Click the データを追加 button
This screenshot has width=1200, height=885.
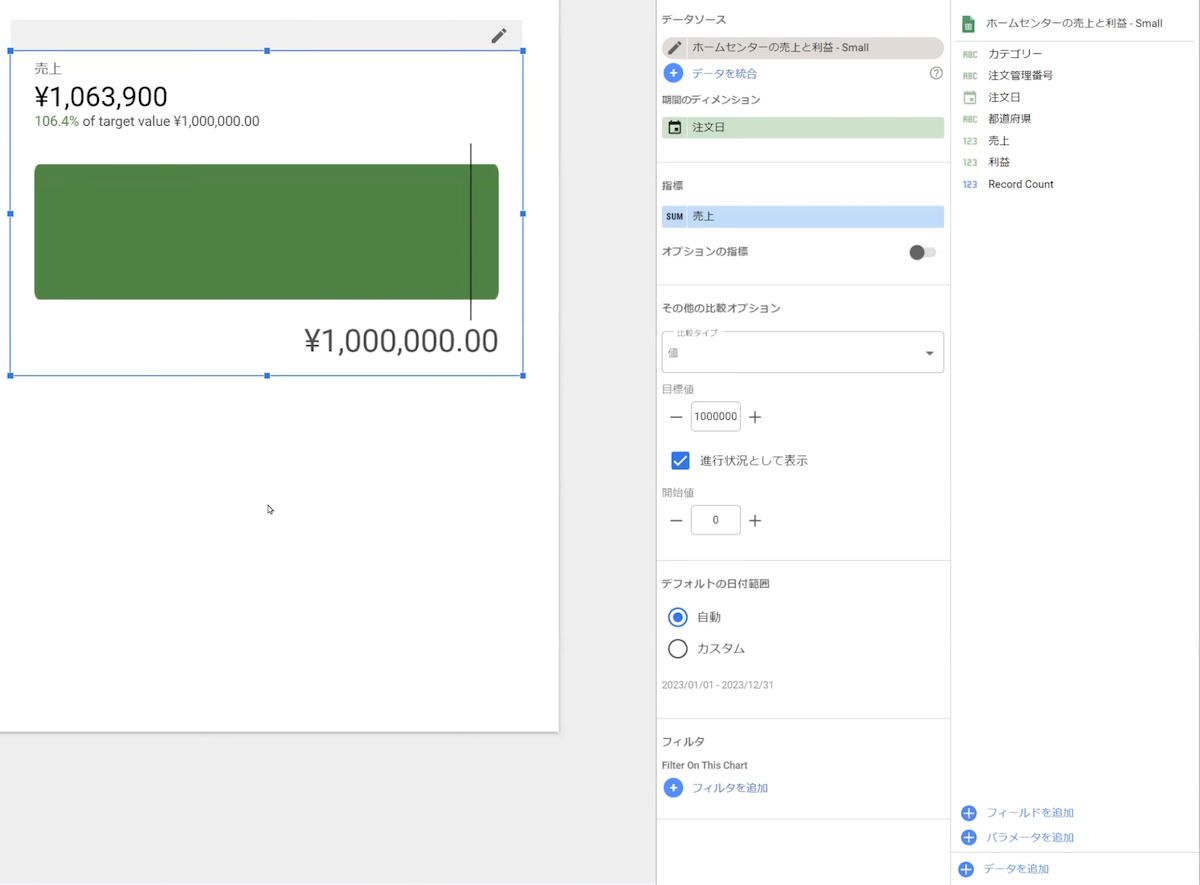click(x=1015, y=869)
